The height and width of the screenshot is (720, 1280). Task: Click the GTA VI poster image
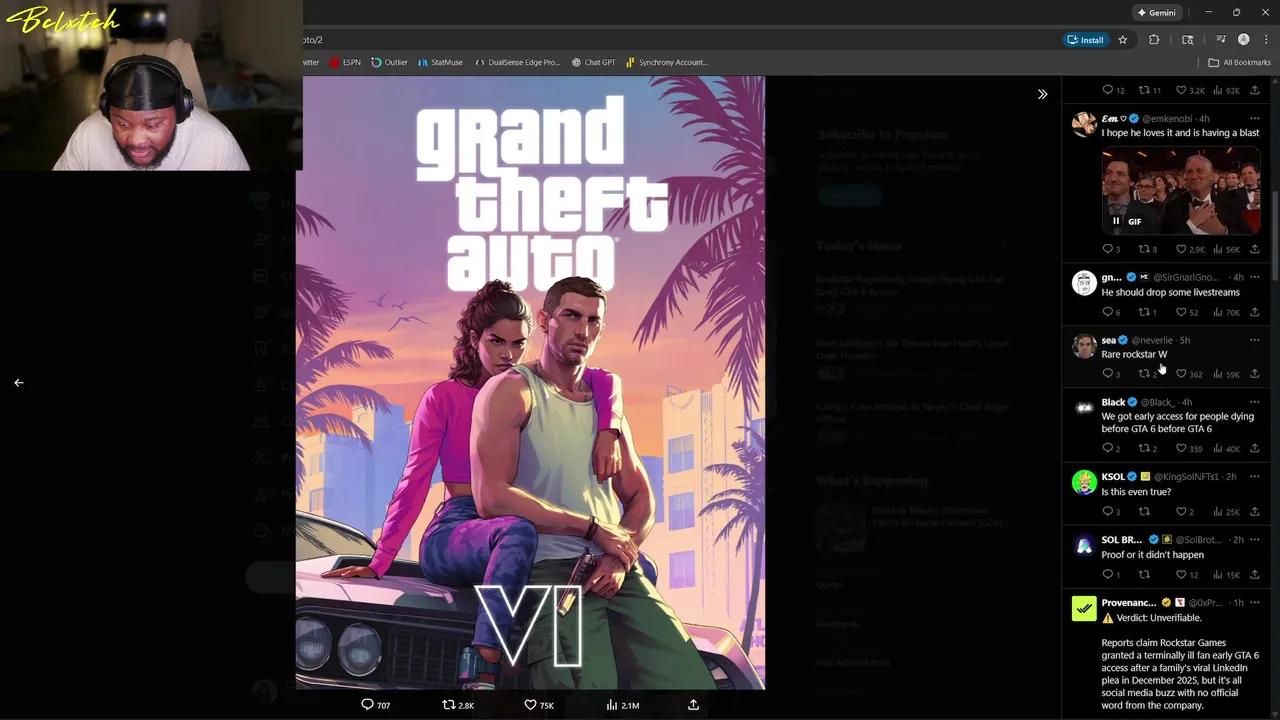(x=530, y=382)
